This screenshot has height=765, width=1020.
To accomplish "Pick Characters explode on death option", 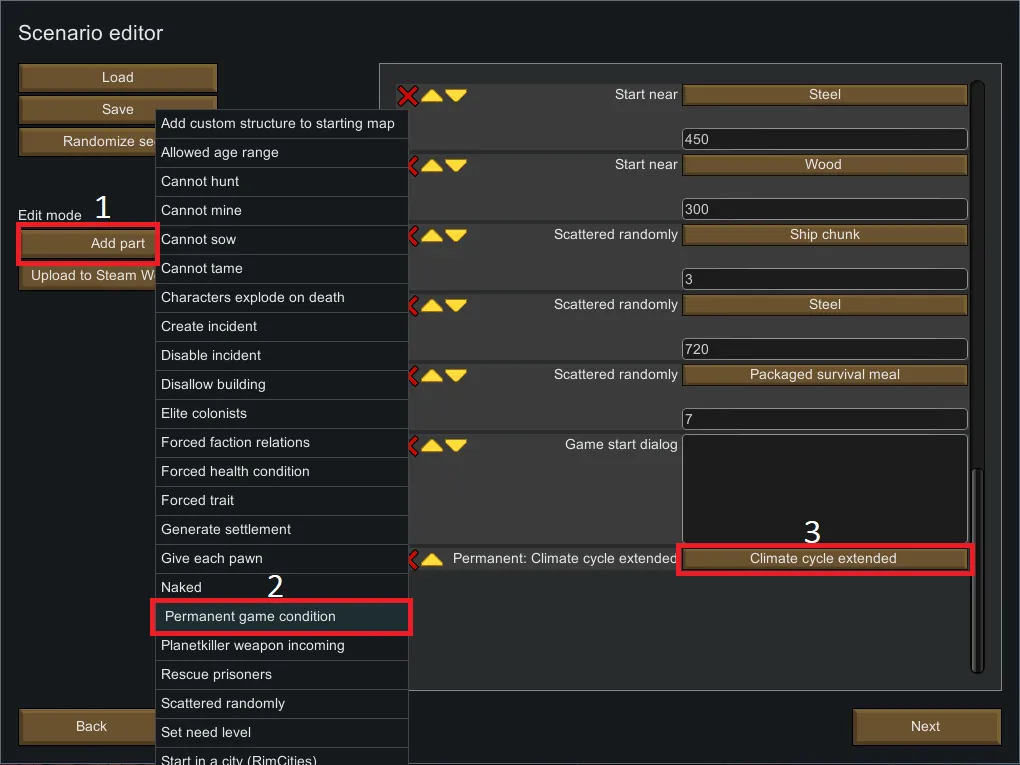I will [x=281, y=297].
